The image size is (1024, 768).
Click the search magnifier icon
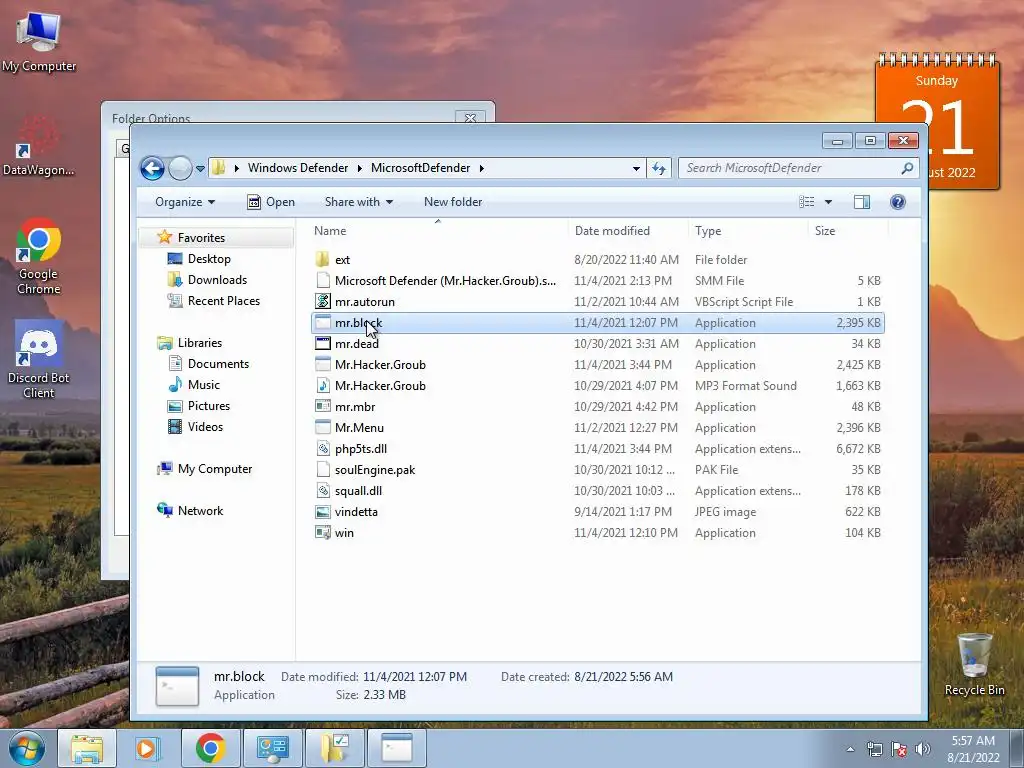click(x=907, y=168)
